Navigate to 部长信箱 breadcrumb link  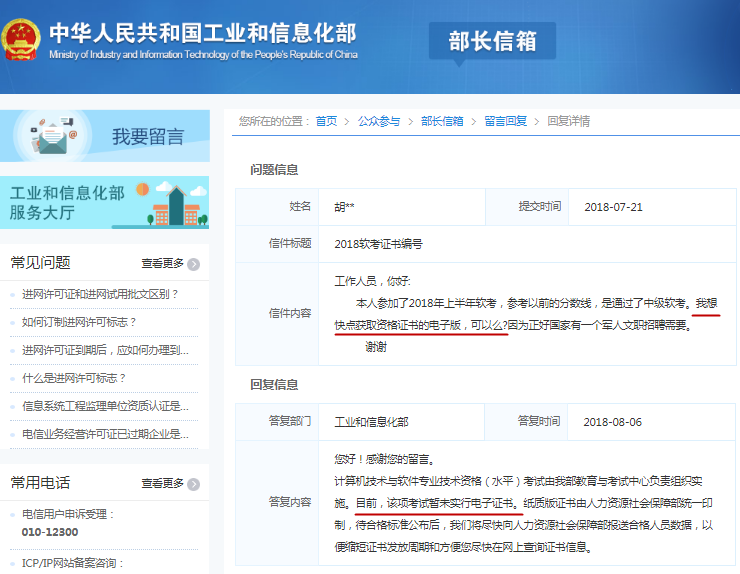(442, 121)
